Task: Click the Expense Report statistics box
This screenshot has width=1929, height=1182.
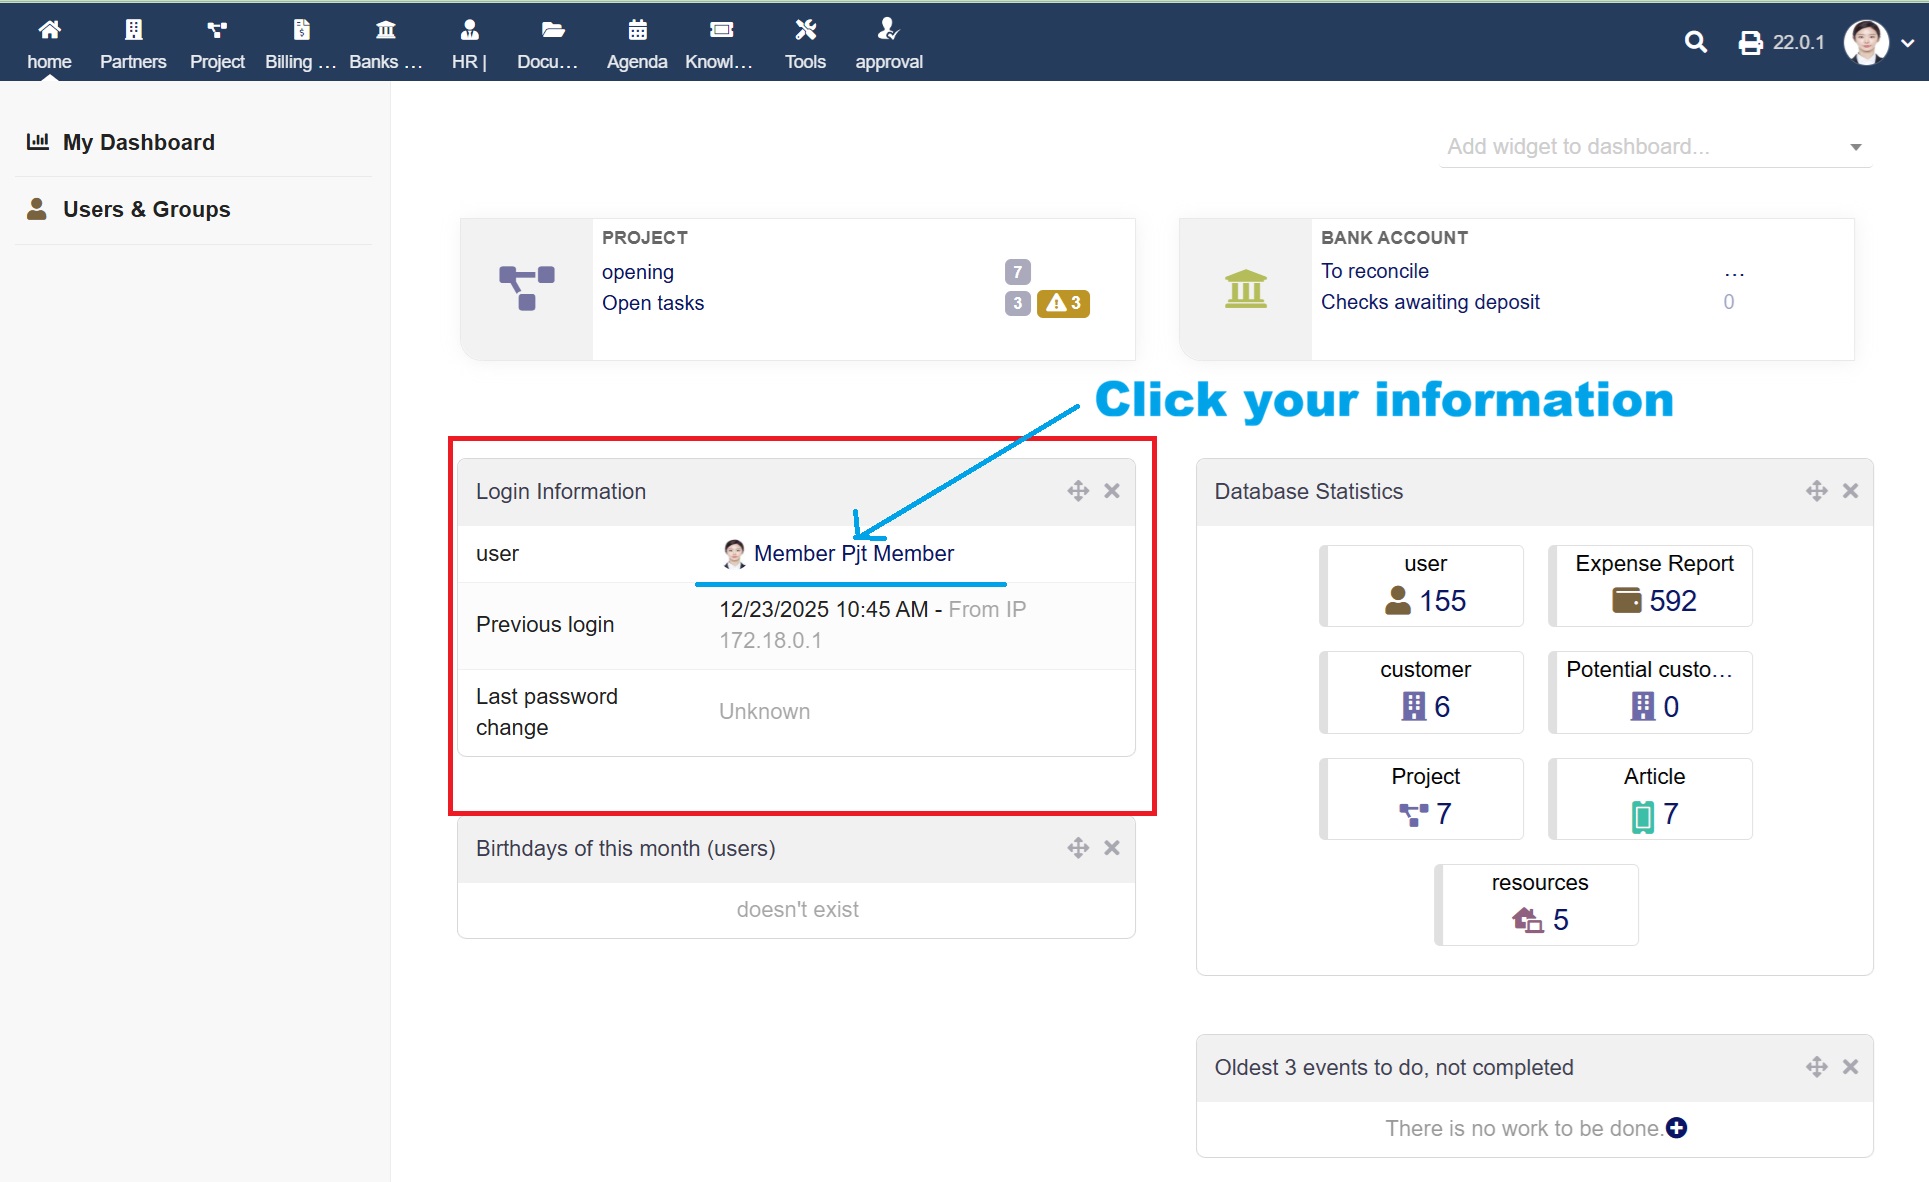Action: (x=1650, y=586)
